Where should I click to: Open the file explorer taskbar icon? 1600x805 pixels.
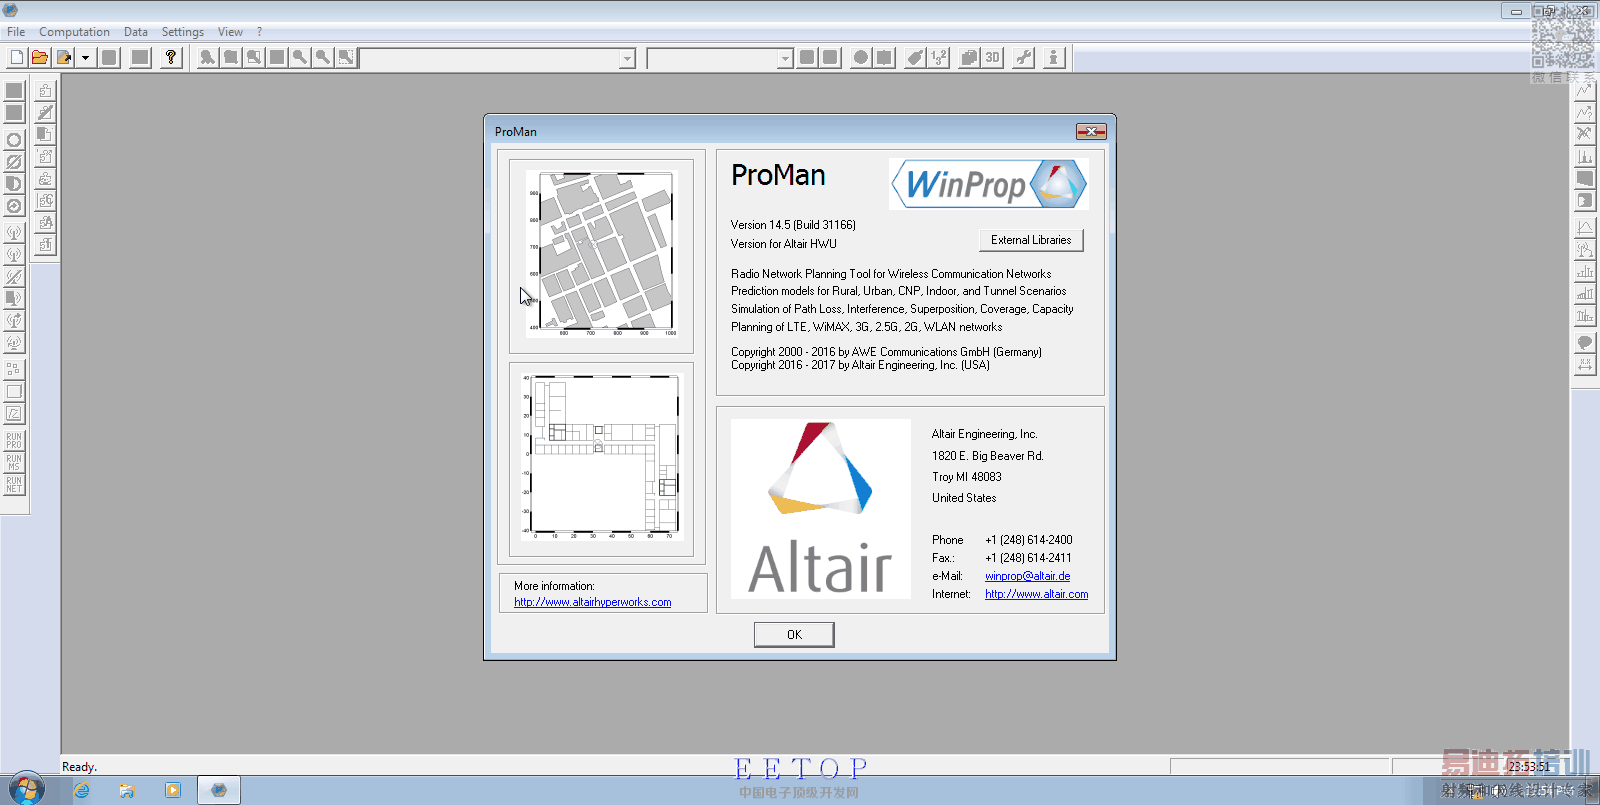pyautogui.click(x=127, y=790)
